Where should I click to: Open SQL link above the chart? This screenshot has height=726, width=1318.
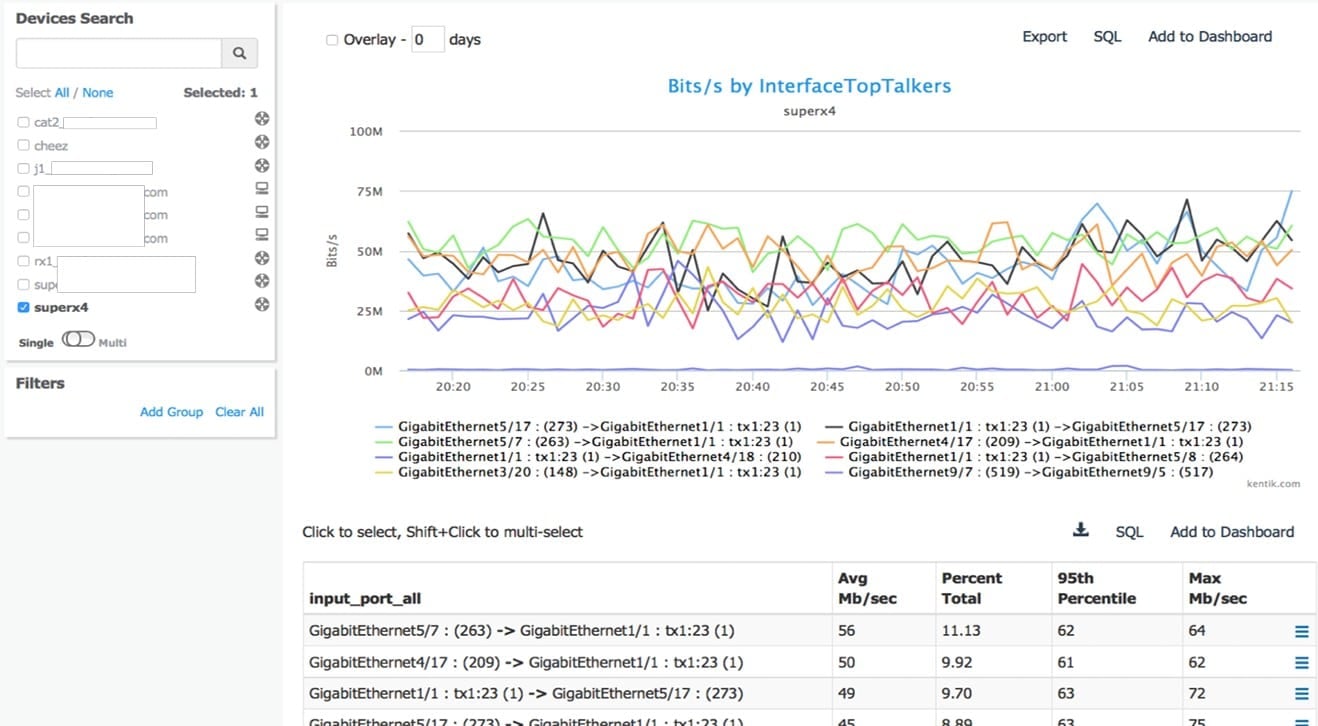(1107, 36)
